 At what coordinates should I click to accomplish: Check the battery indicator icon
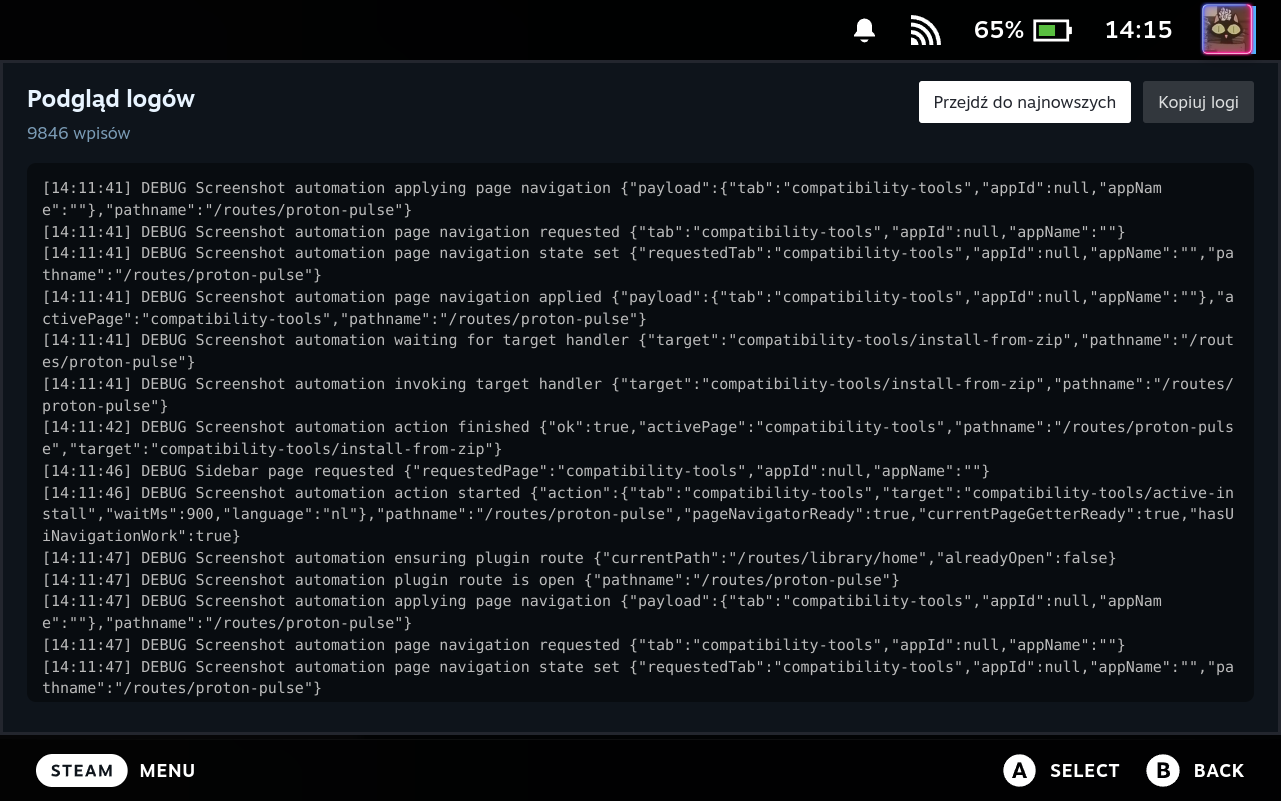pos(1052,30)
